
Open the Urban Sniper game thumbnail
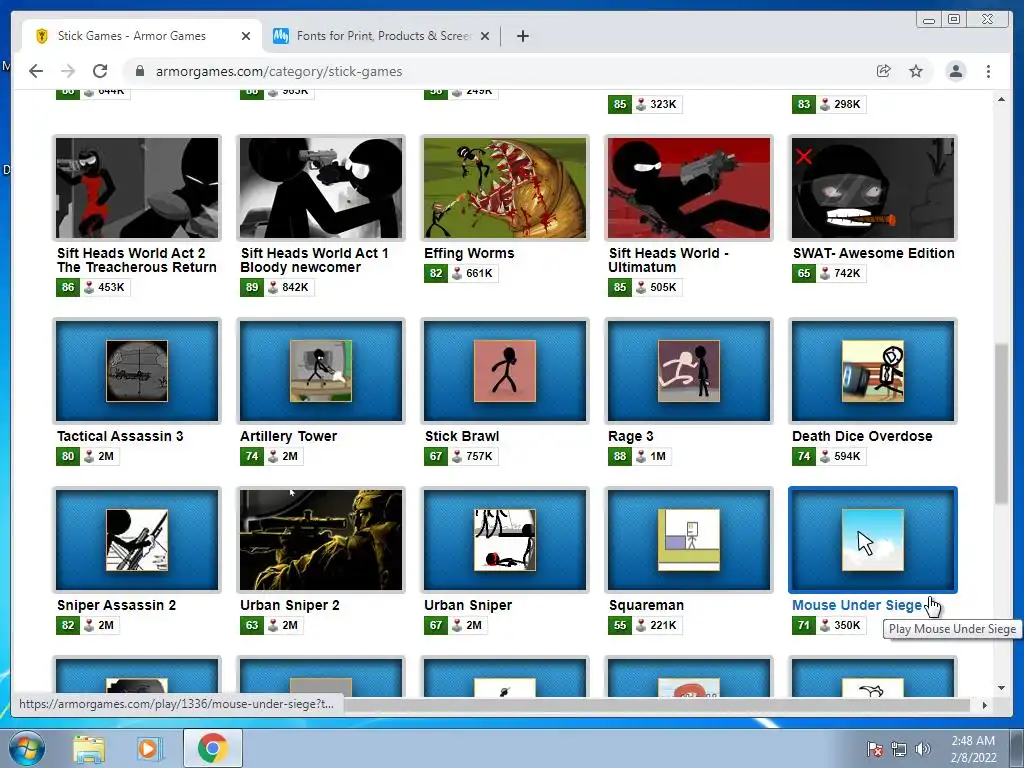click(x=505, y=540)
